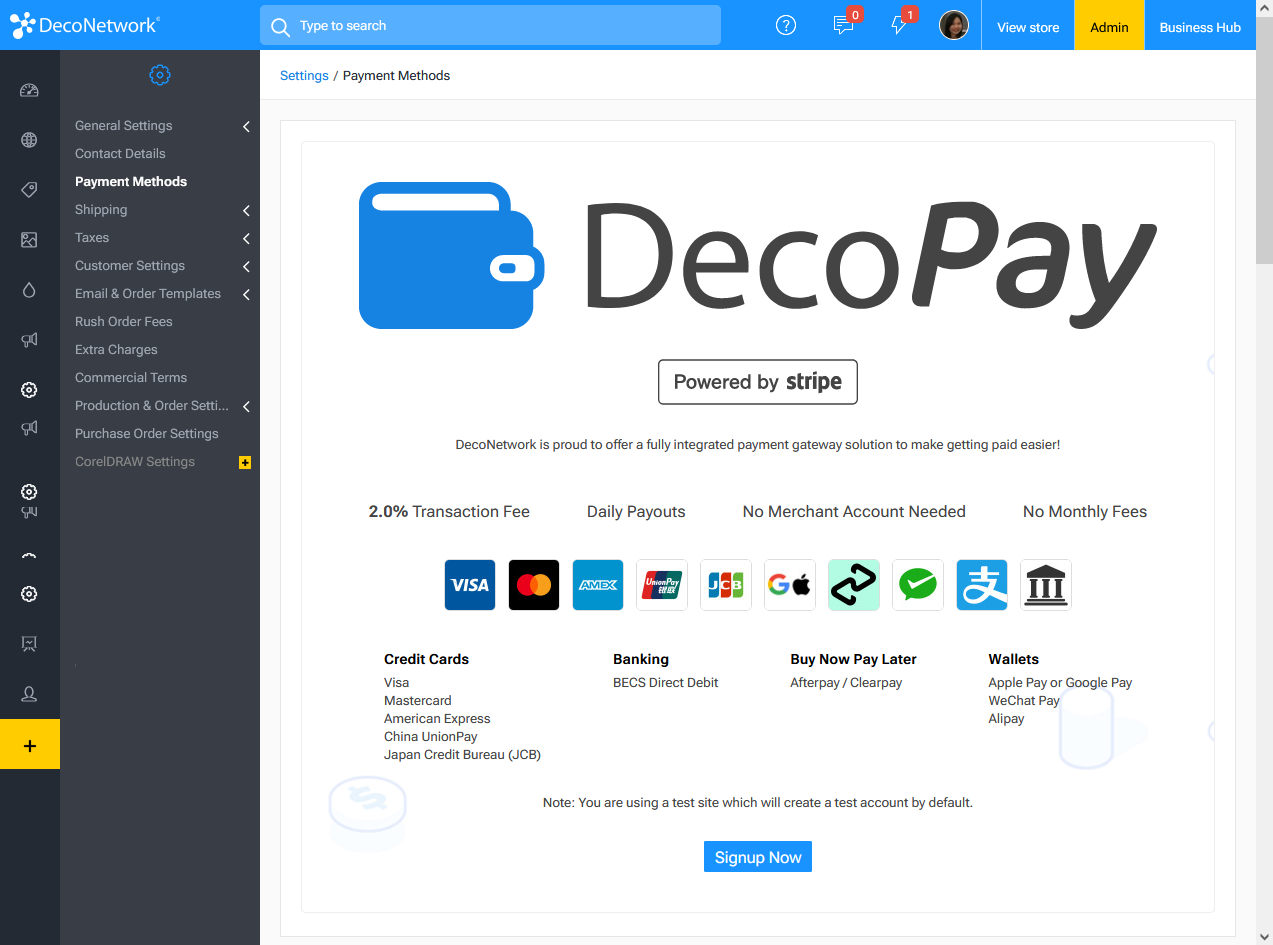This screenshot has height=945, width=1273.
Task: Click the DecoNetwork logo
Action: click(84, 26)
